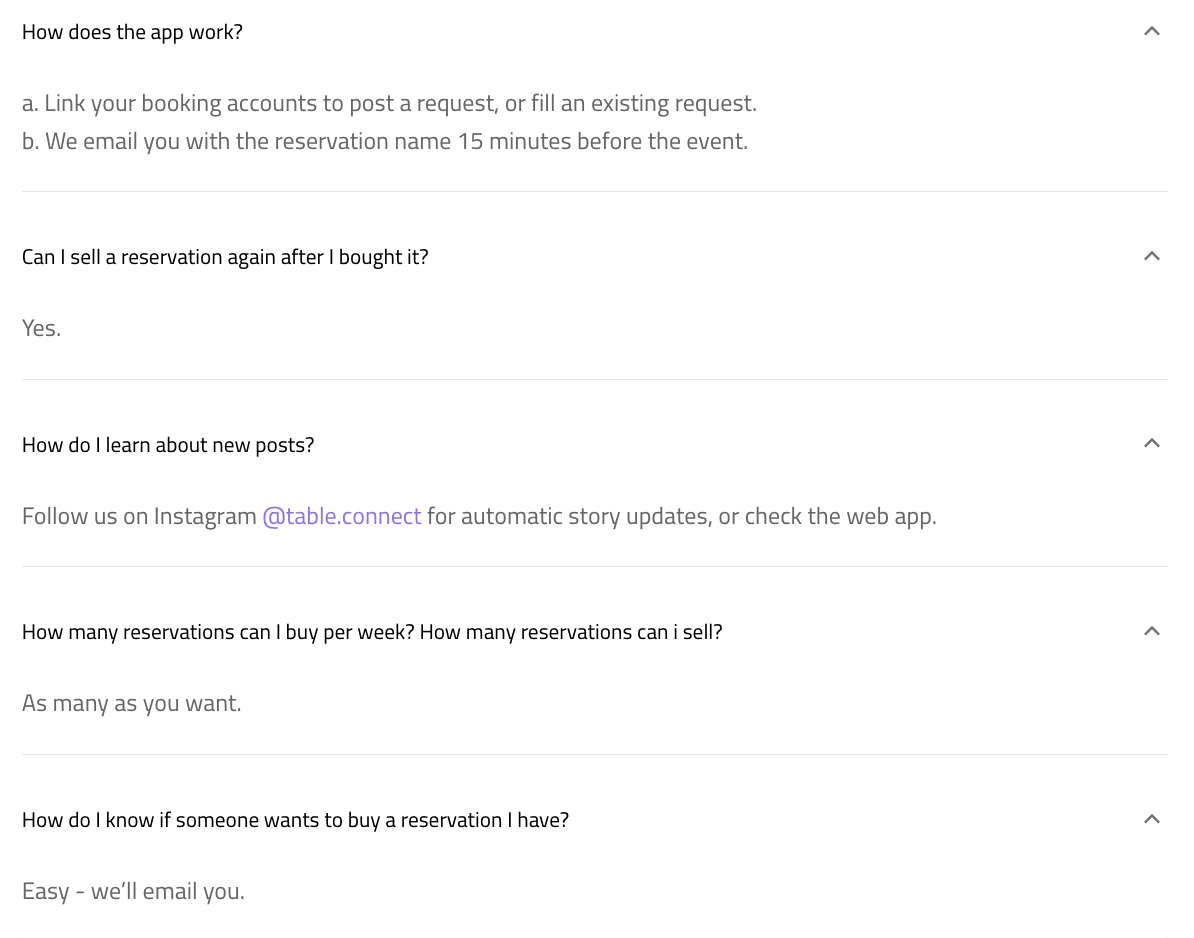Screen dimensions: 1194x938
Task: Click the "Yes." answer text
Action: (41, 328)
